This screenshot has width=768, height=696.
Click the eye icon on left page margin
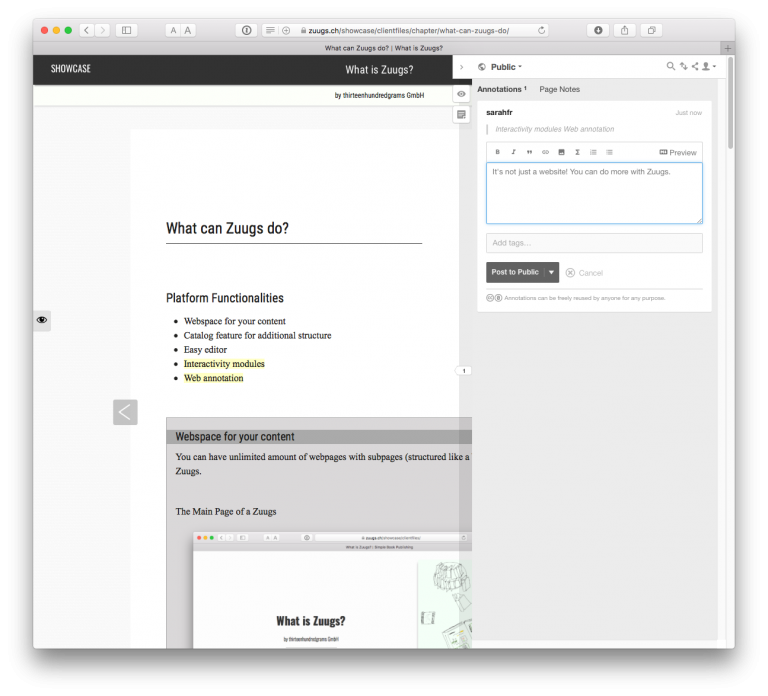click(x=42, y=320)
